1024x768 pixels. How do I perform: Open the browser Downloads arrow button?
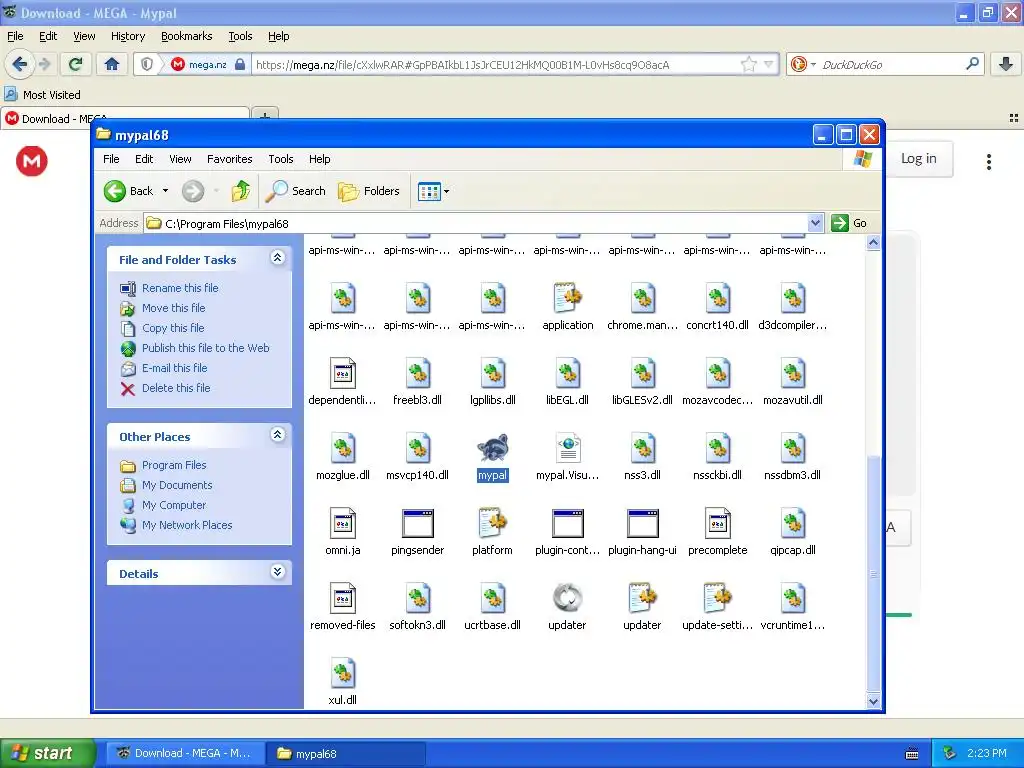[x=1006, y=64]
